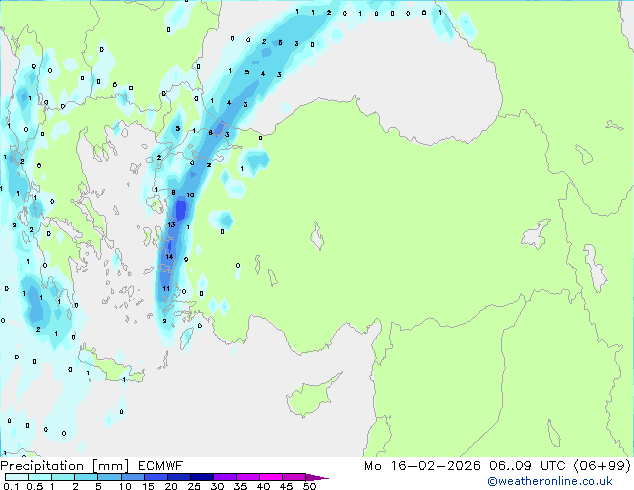The image size is (634, 490).
Task: Click the '0.5' legend scale label
Action: click(34, 486)
